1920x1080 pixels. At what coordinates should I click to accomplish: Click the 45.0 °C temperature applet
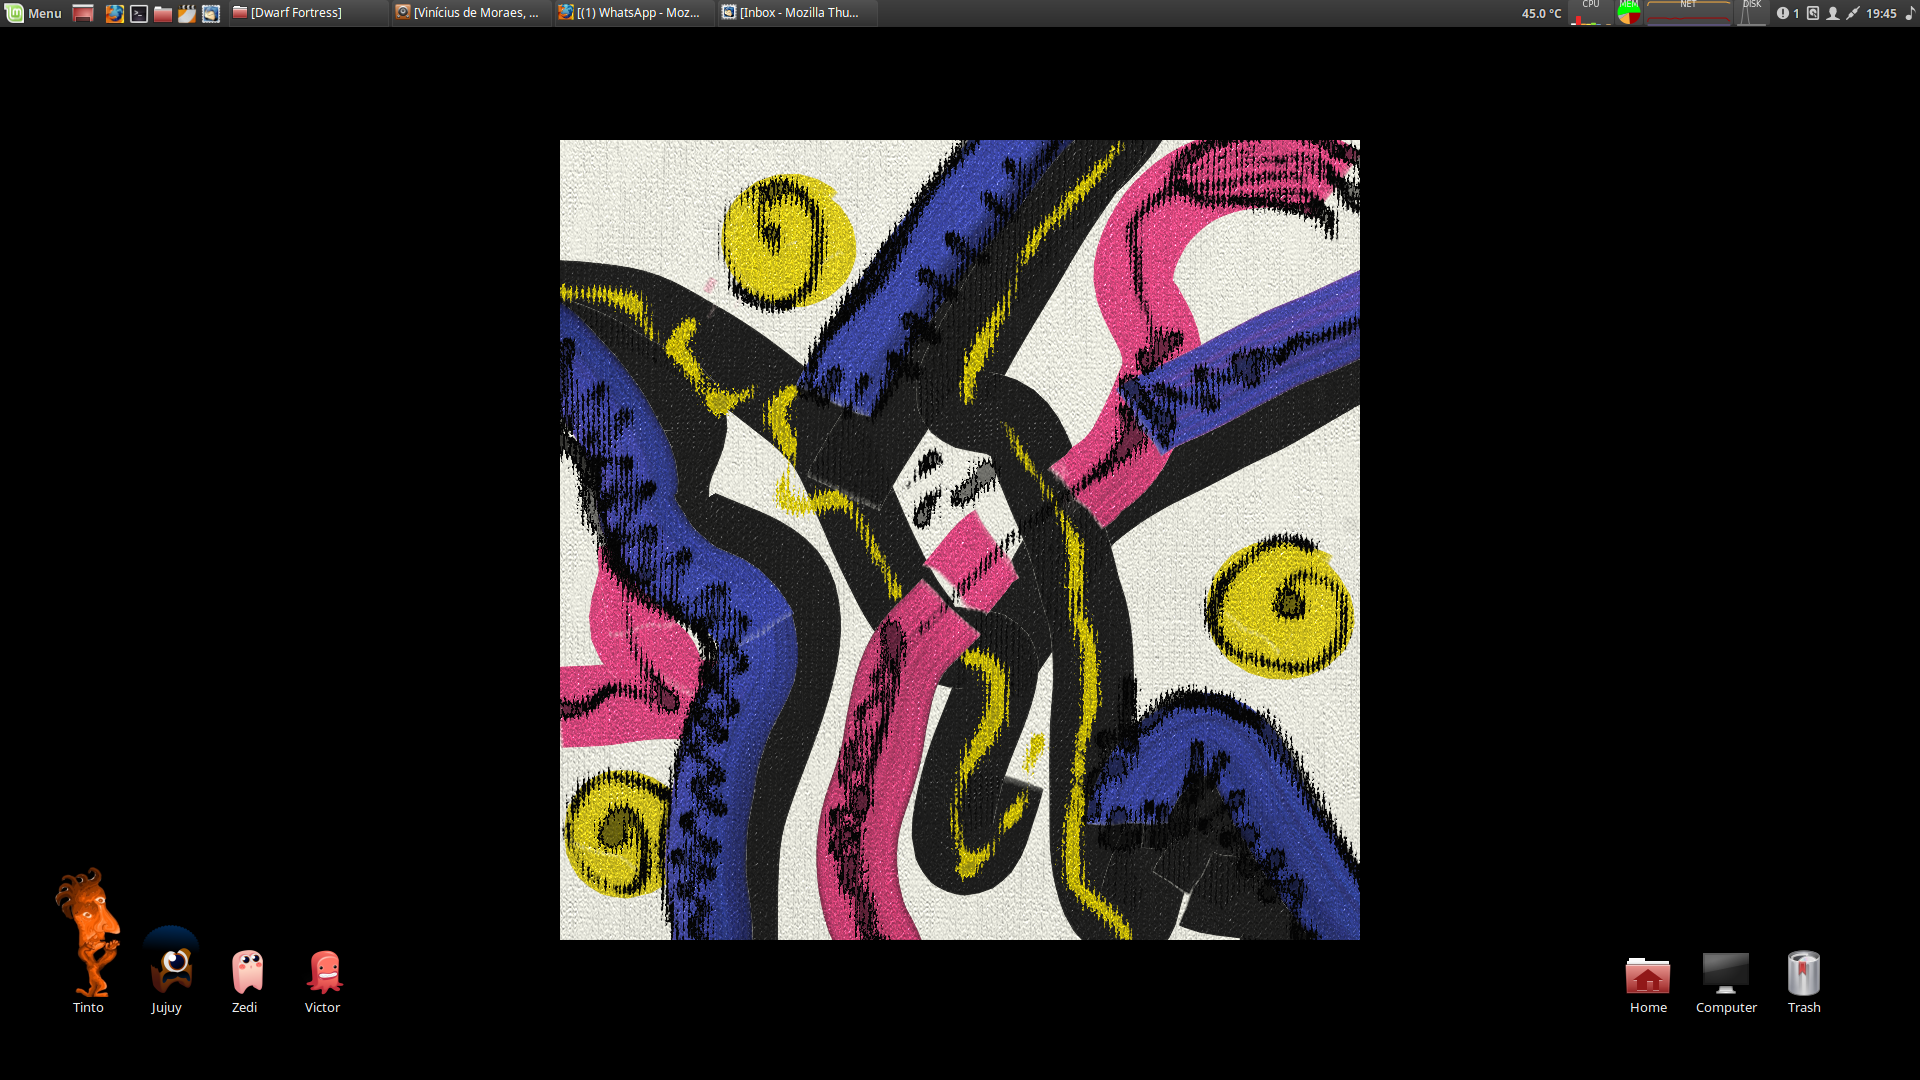tap(1541, 13)
